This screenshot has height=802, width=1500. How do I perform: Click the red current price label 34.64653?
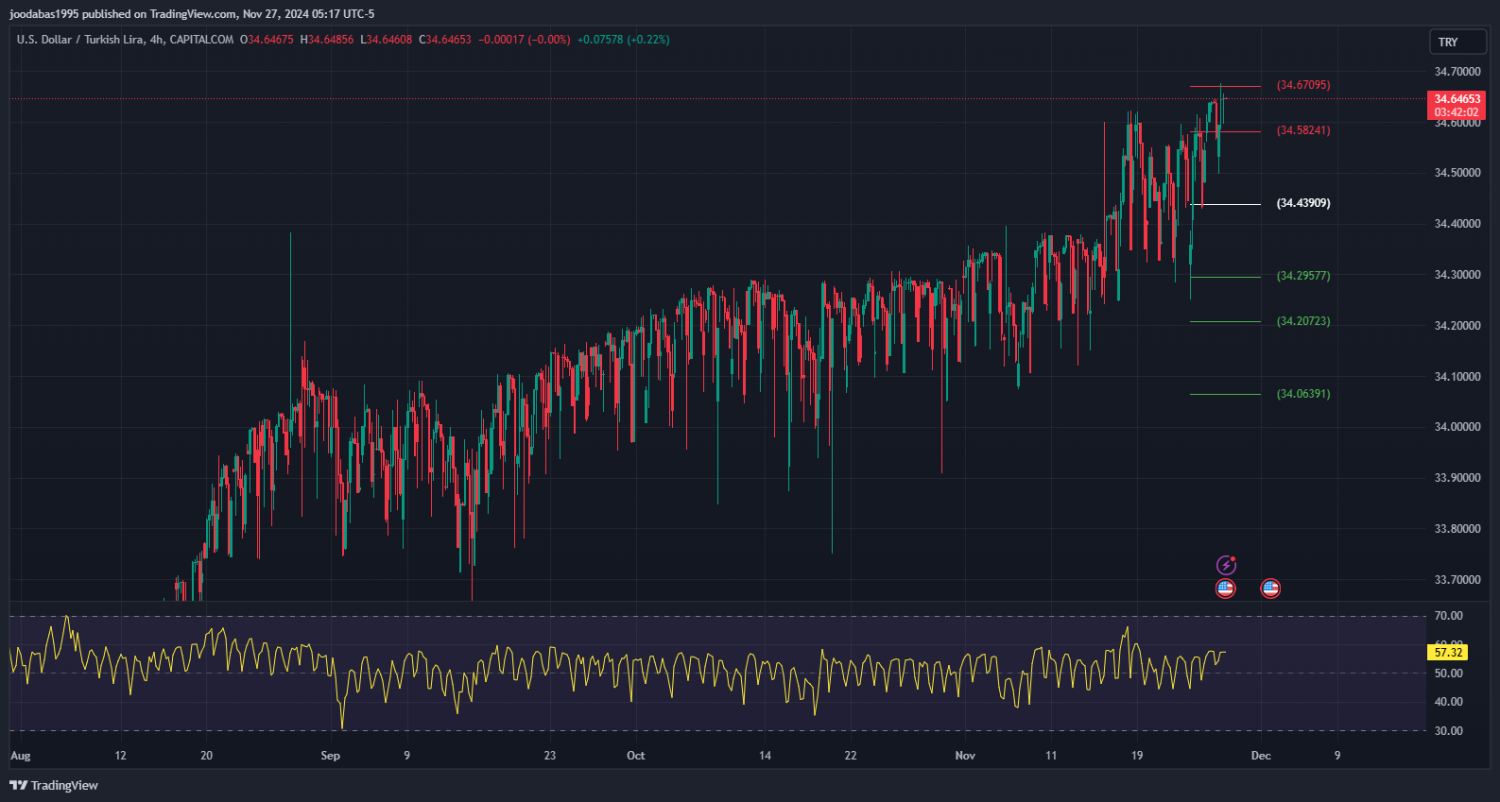(x=1456, y=99)
